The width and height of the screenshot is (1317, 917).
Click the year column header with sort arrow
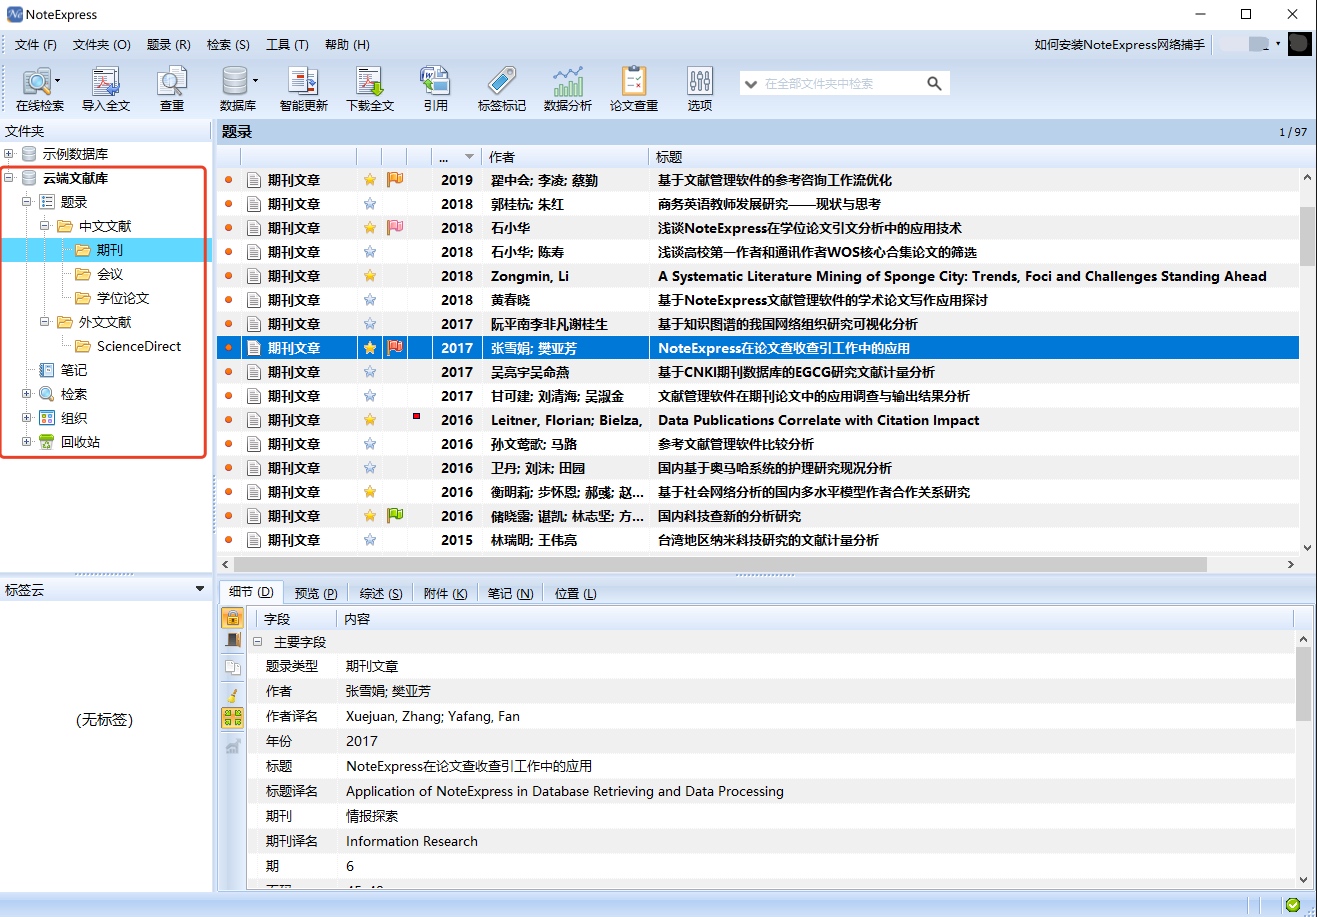(457, 157)
